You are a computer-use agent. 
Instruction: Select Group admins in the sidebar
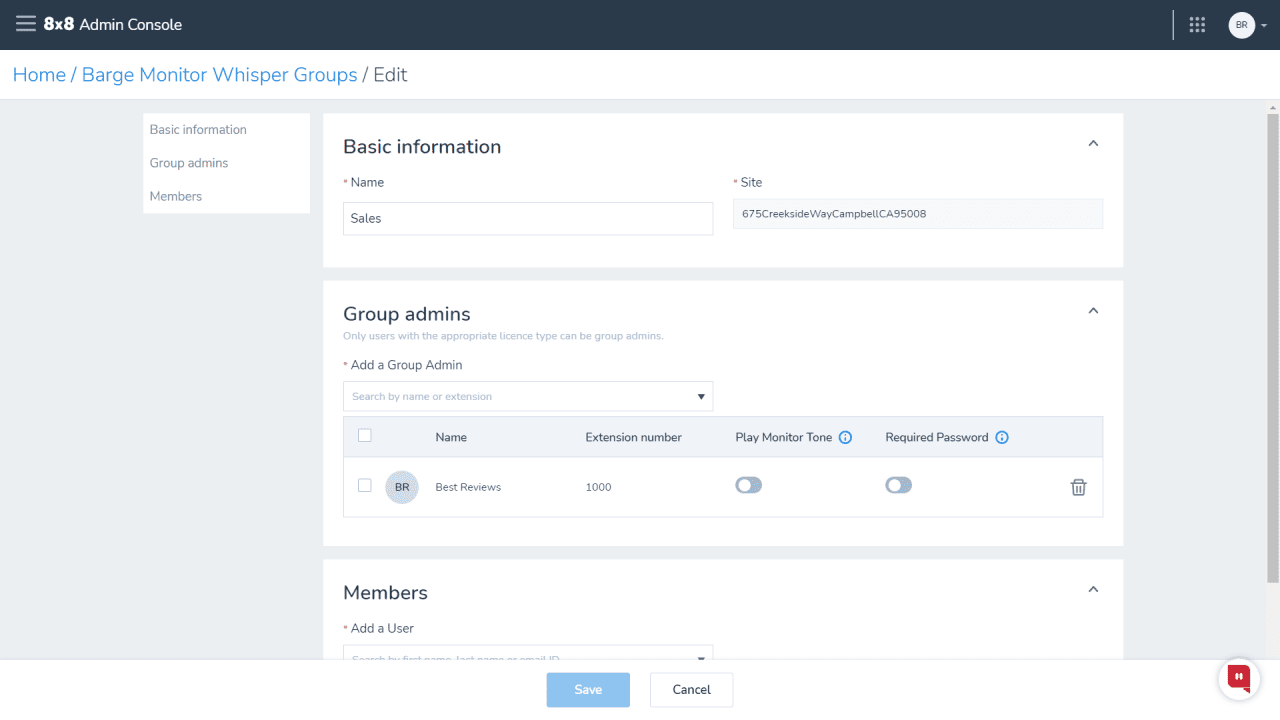pyautogui.click(x=189, y=163)
